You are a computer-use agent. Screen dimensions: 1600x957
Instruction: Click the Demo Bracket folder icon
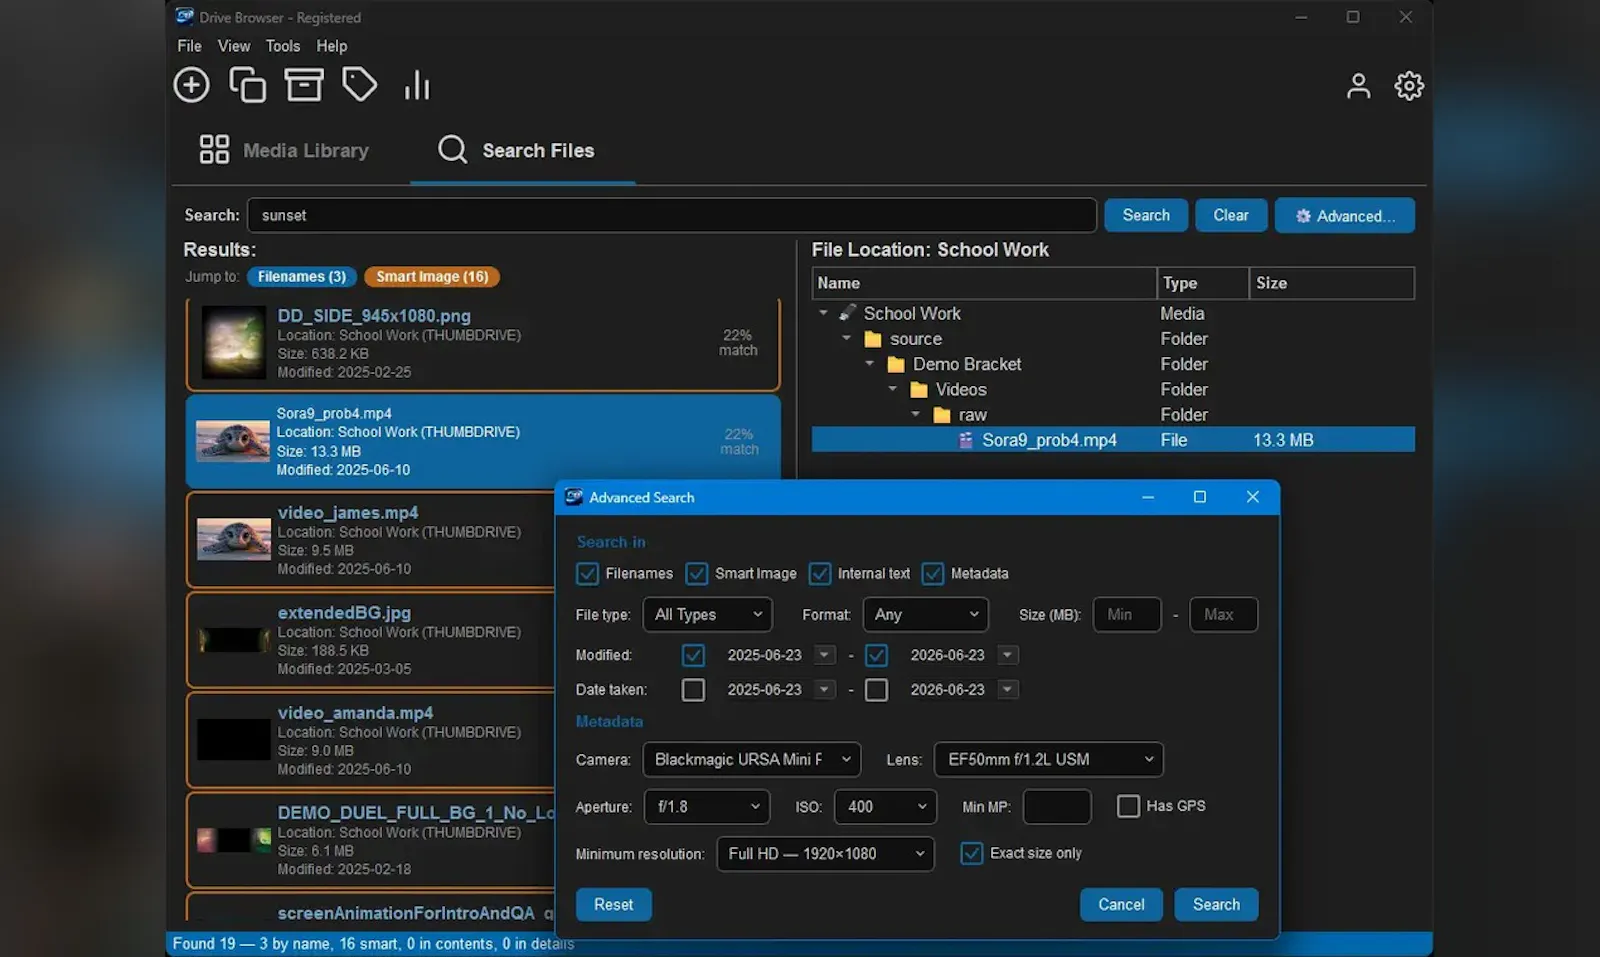click(x=896, y=364)
